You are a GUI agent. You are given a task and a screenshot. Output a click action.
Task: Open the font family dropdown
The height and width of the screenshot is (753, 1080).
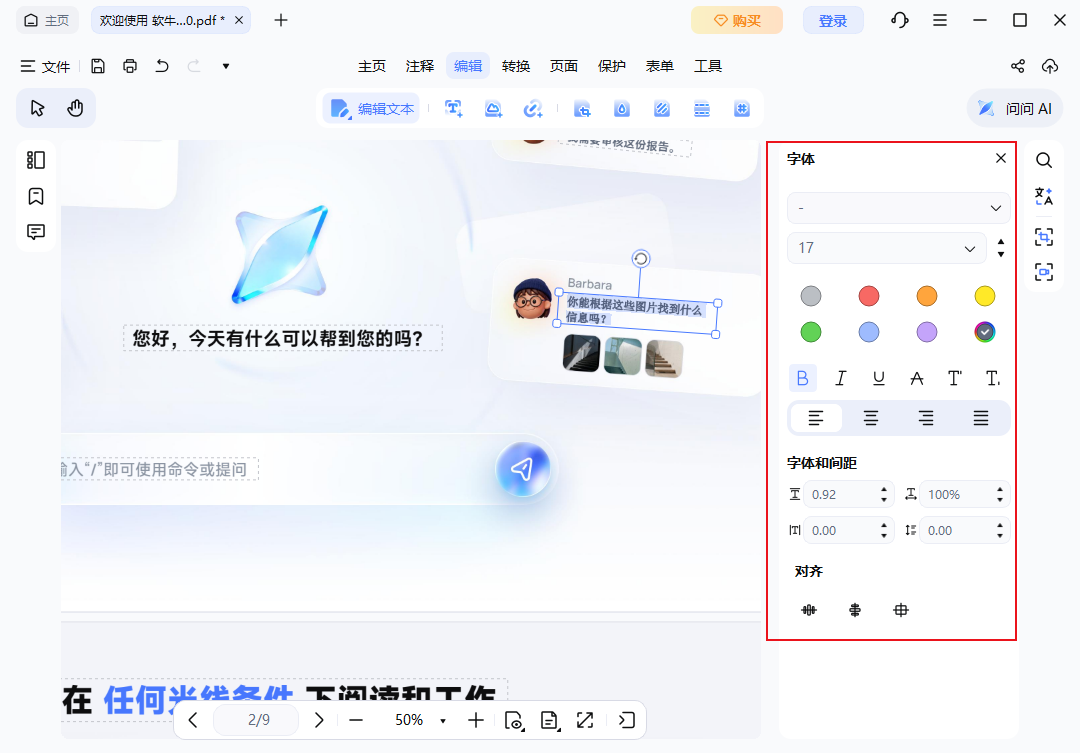[x=898, y=208]
